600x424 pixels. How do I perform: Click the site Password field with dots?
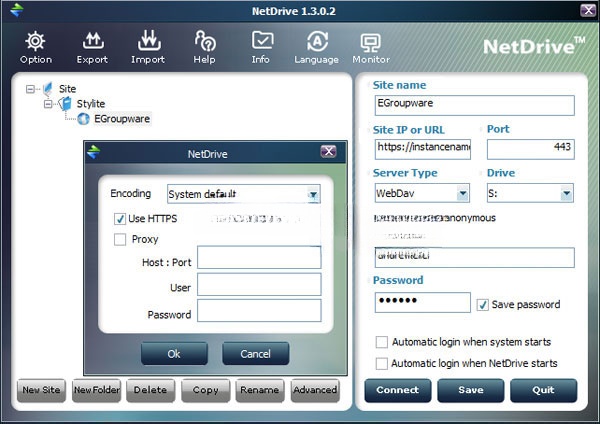tap(423, 302)
